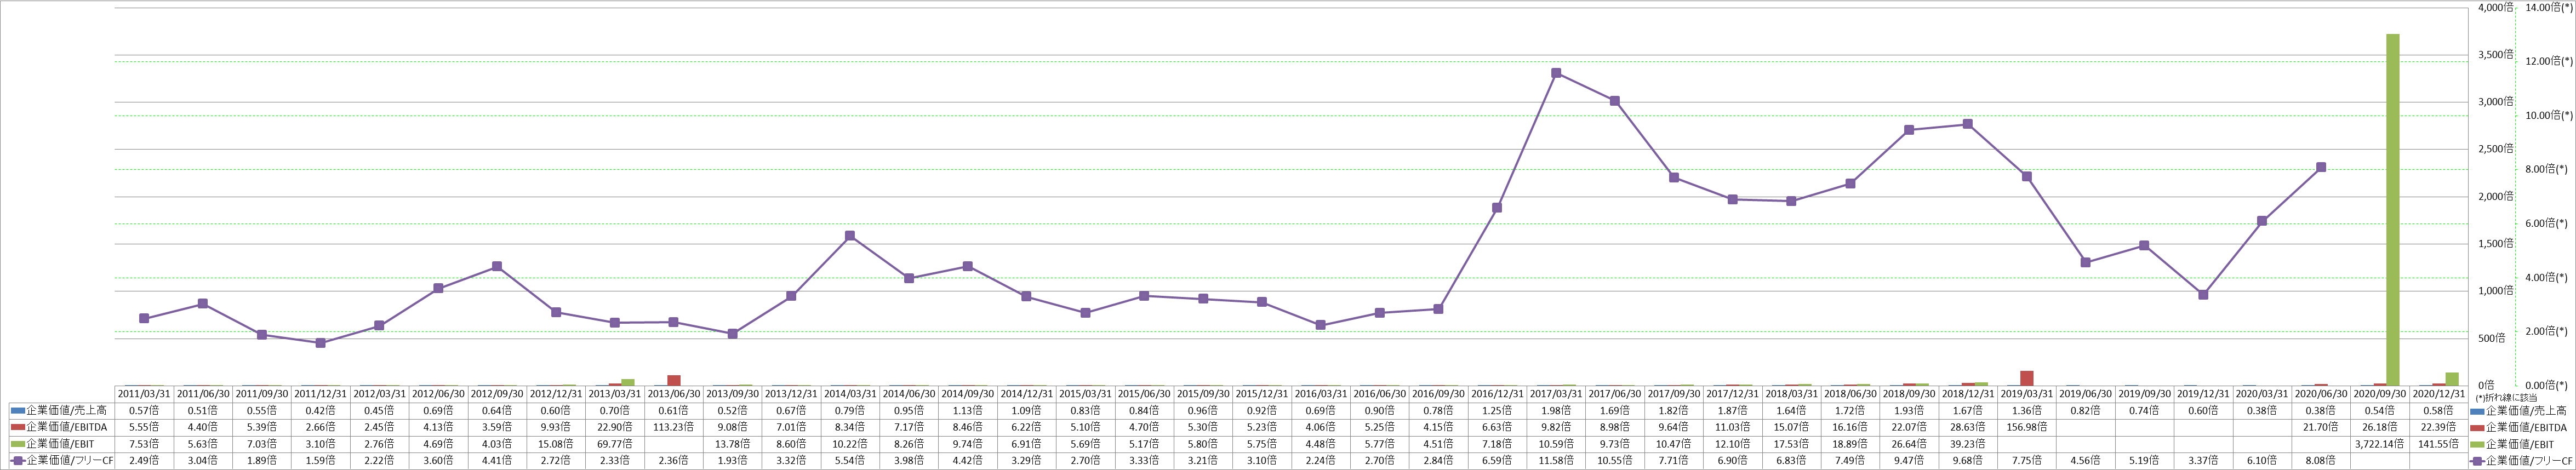Viewport: 2576px width, 470px height.
Task: Click the 28.63倍 EBITDA cell
Action: 1968,427
